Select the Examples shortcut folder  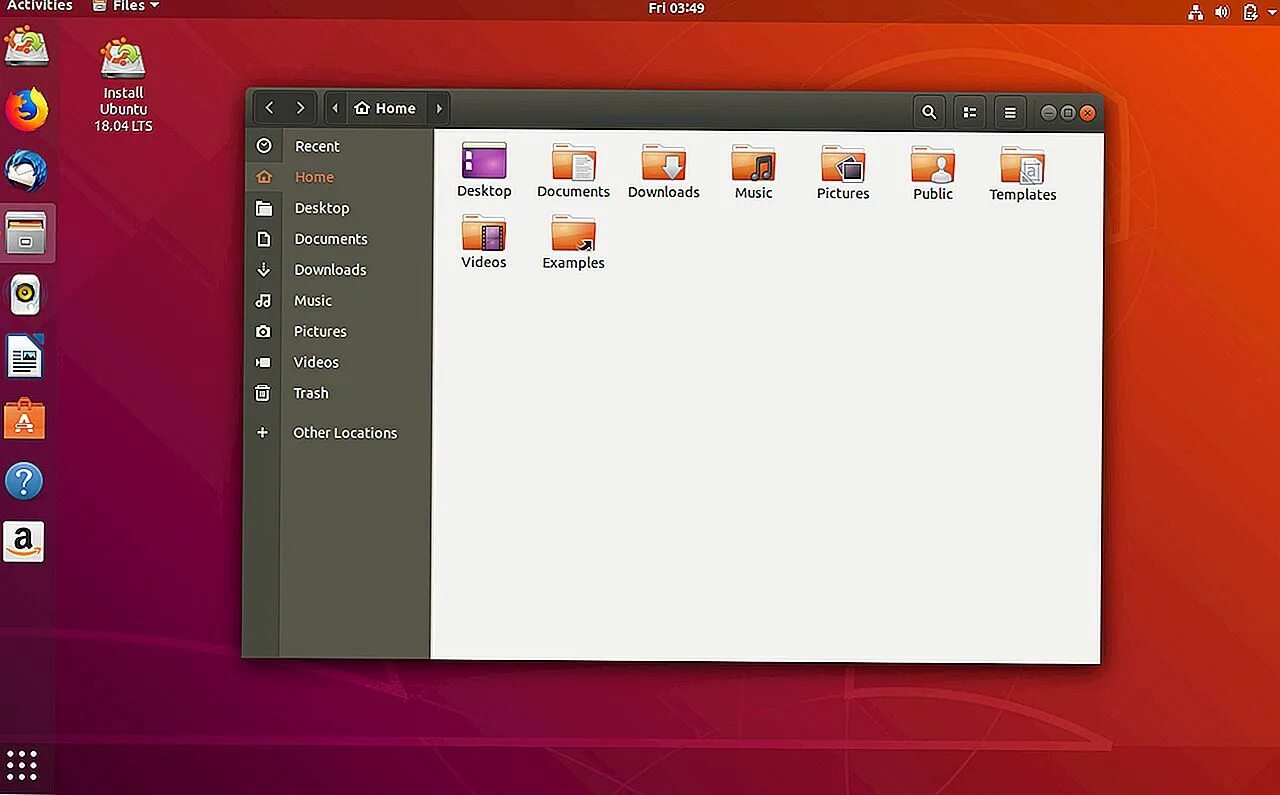574,234
